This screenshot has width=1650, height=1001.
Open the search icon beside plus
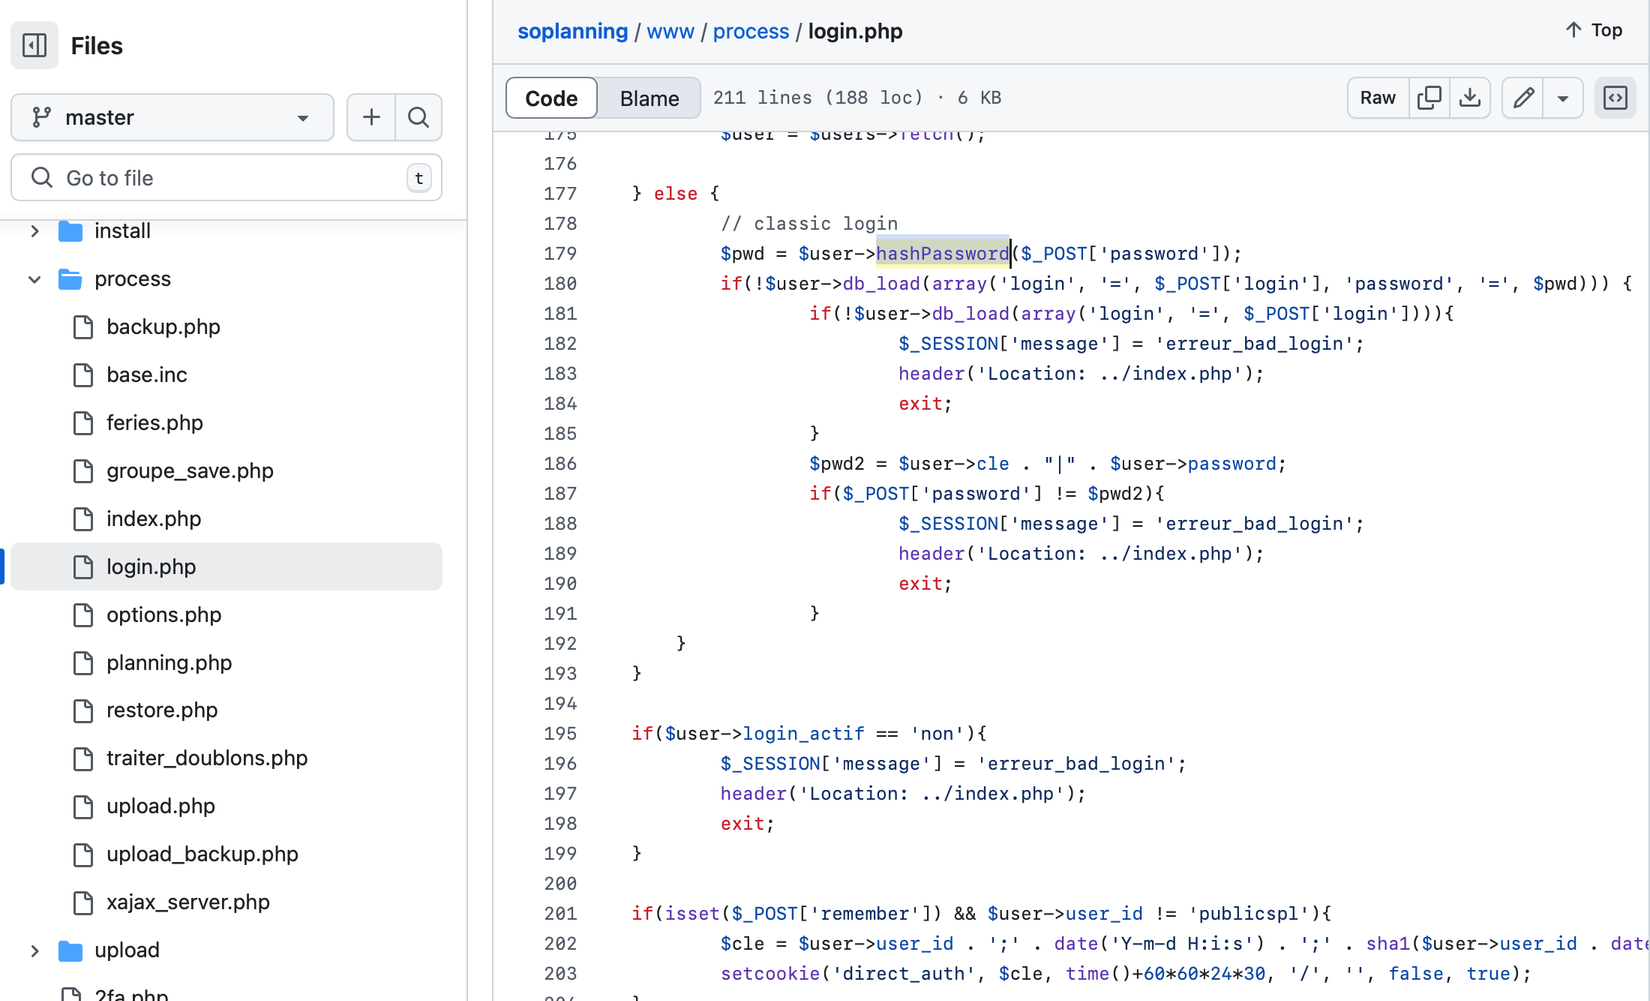[419, 118]
